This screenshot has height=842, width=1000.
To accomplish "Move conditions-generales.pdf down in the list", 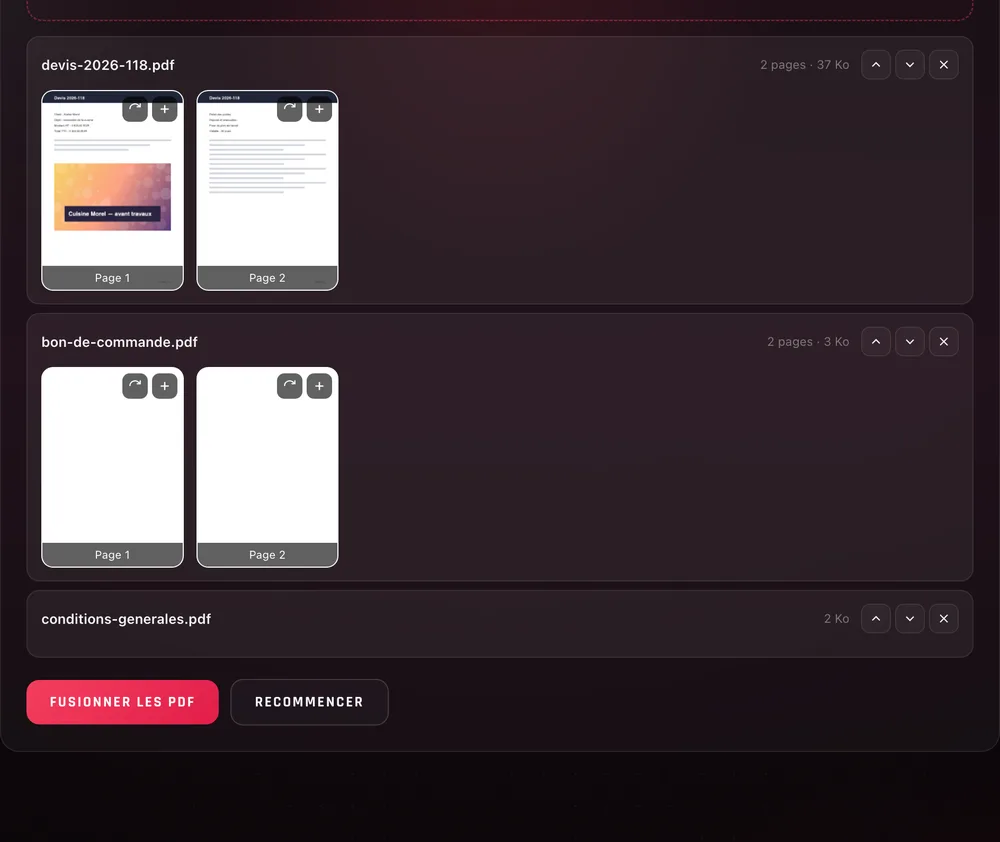I will coord(909,619).
